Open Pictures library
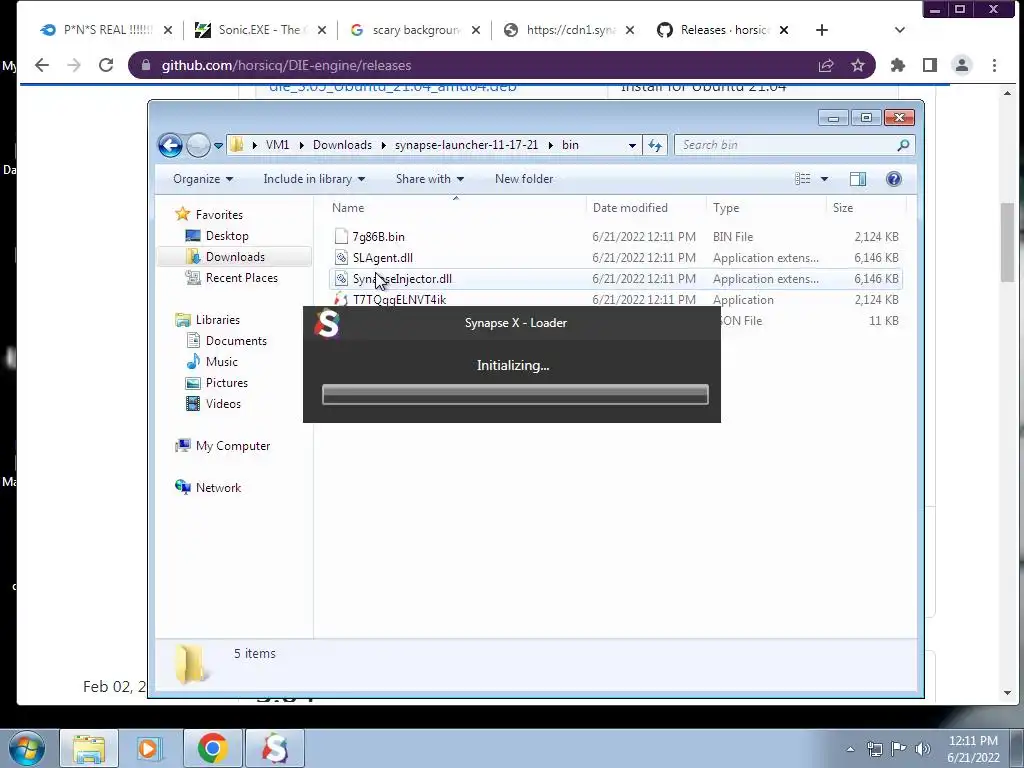This screenshot has height=768, width=1024. coord(227,383)
